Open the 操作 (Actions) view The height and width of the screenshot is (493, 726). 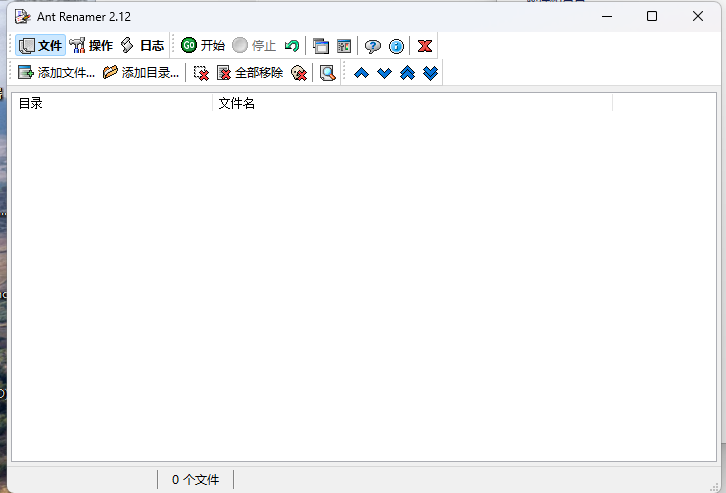pyautogui.click(x=91, y=45)
